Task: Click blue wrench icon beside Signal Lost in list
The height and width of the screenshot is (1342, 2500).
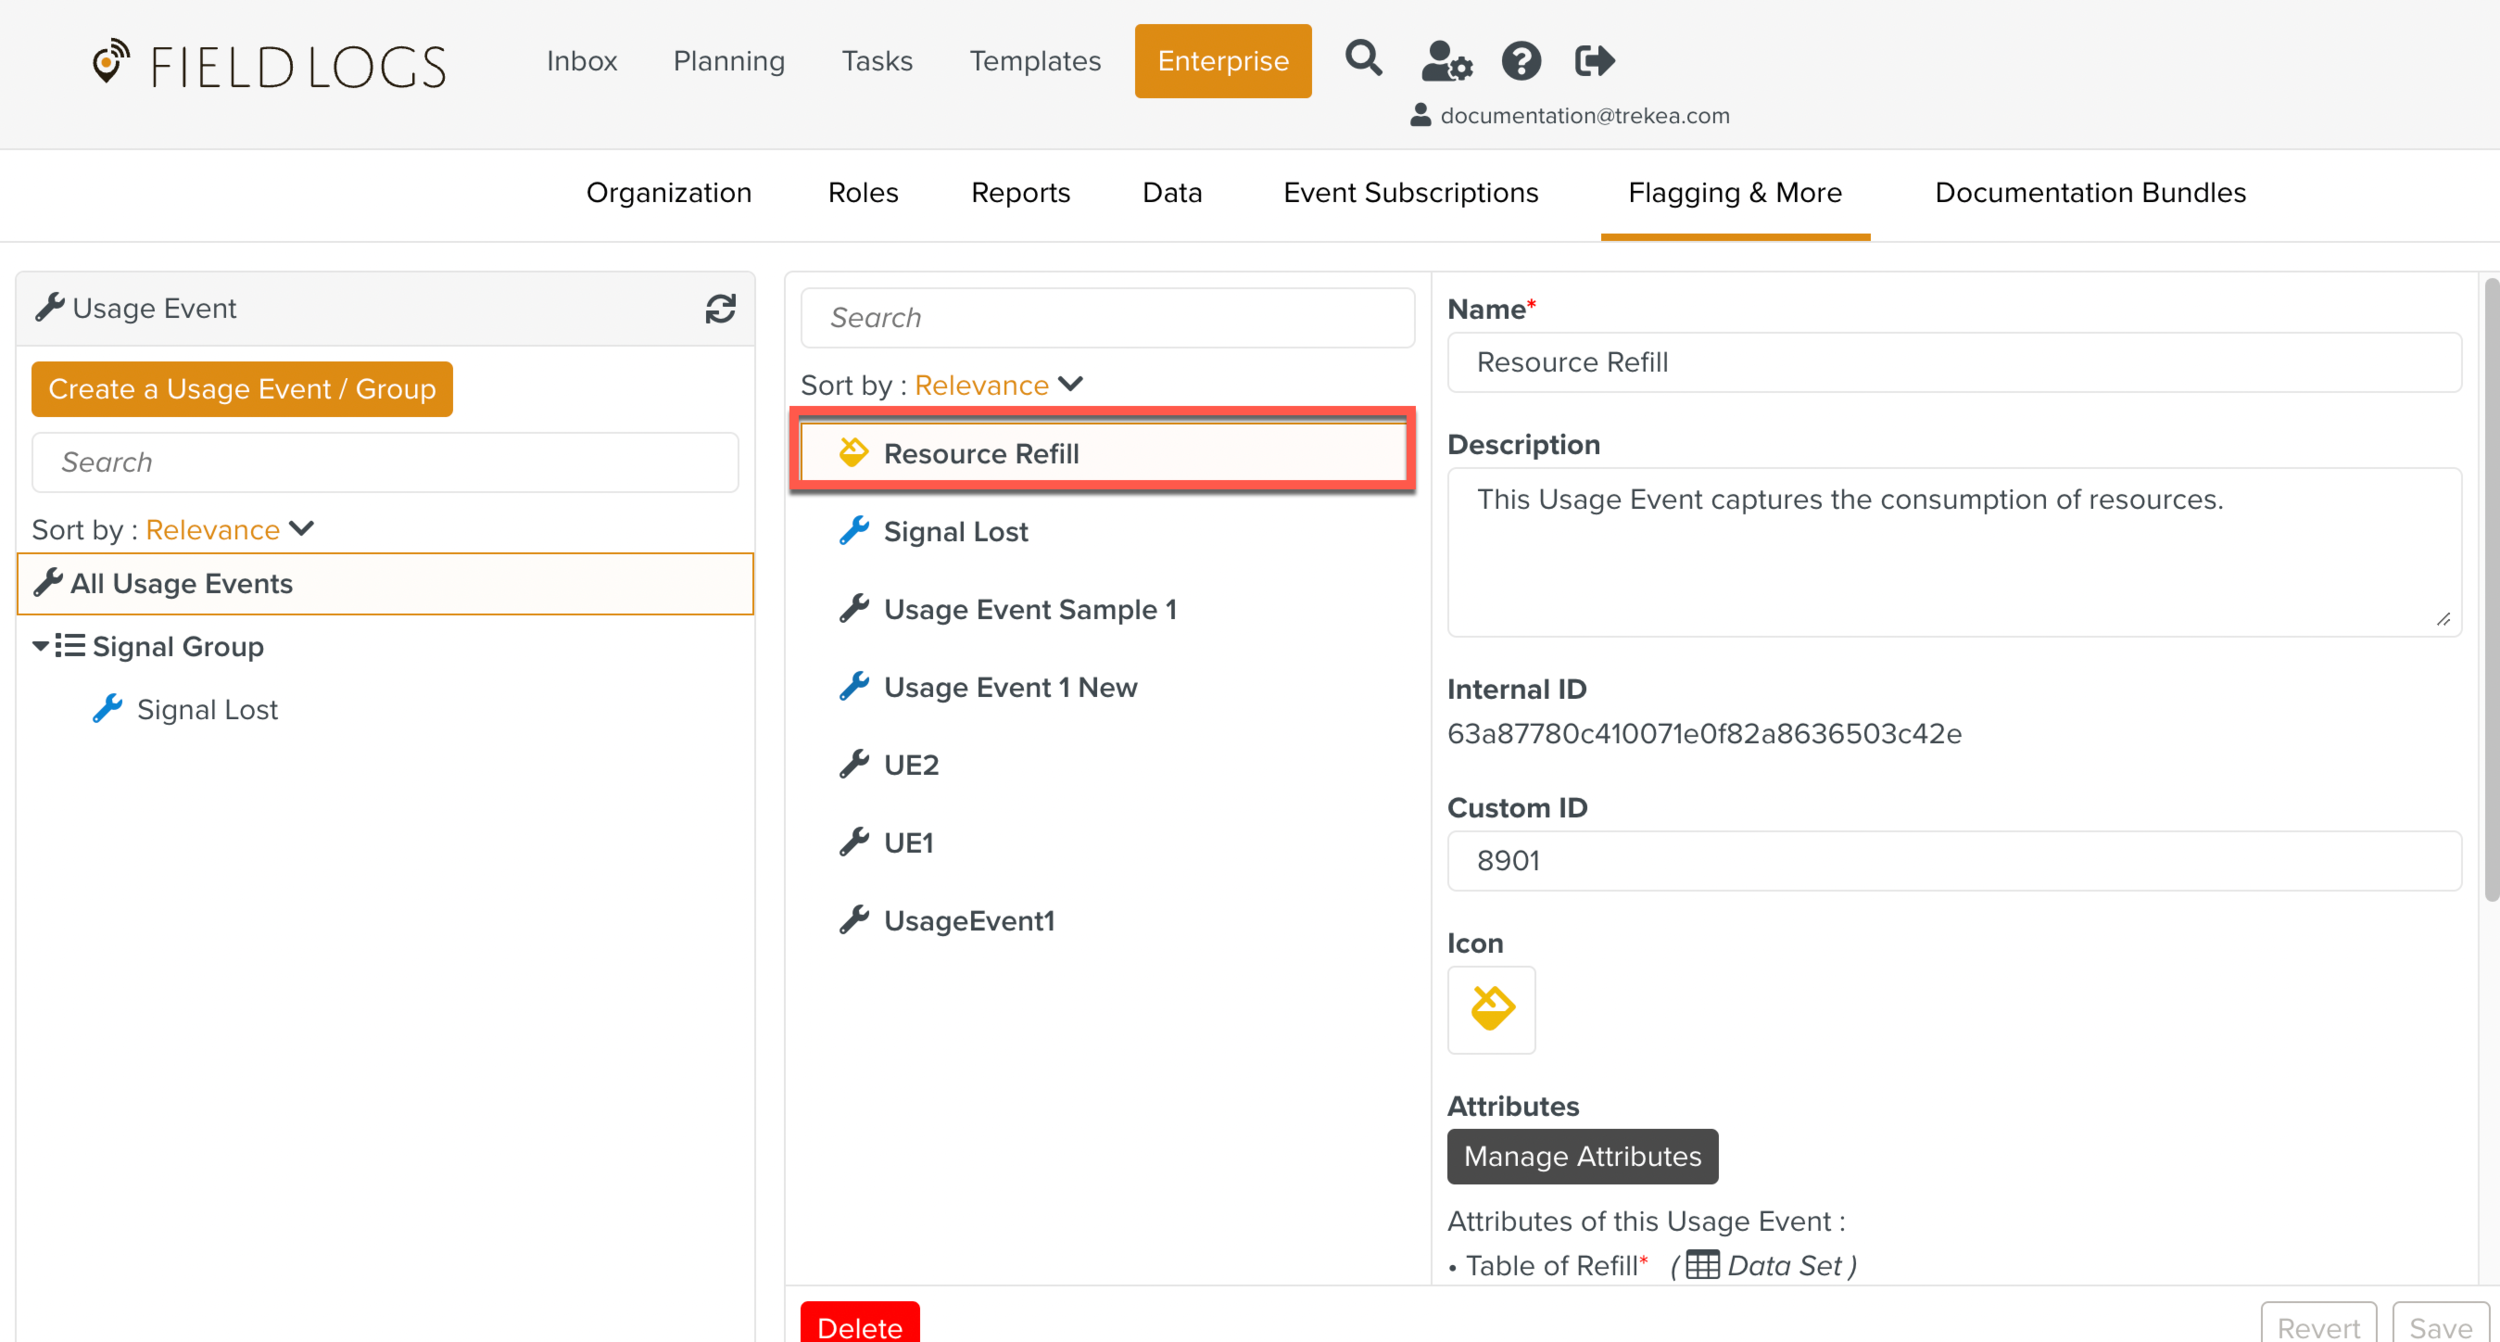Action: pos(853,531)
